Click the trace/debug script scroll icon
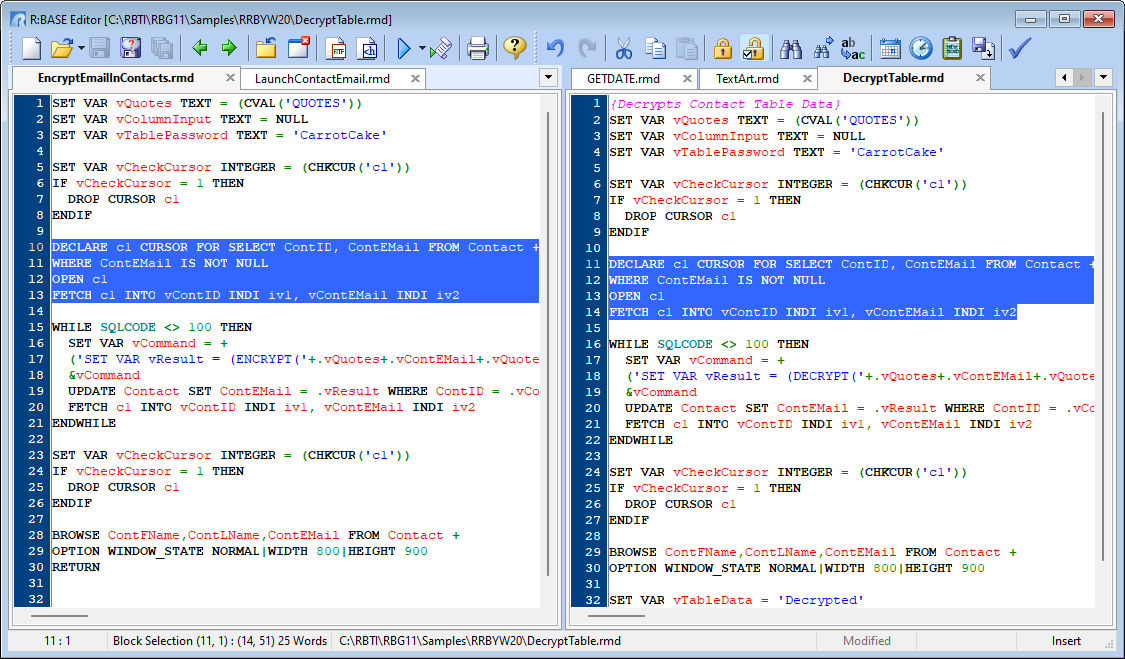Screen dimensions: 1125x659 click(441, 49)
